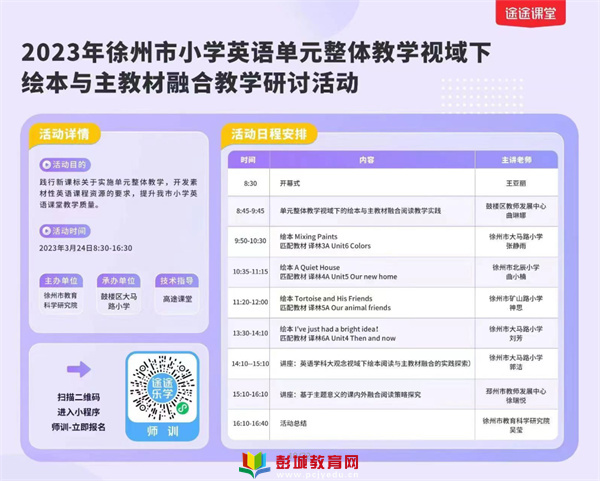Click the 途途乐学 QR code image
This screenshot has height=481, width=600.
coord(162,388)
